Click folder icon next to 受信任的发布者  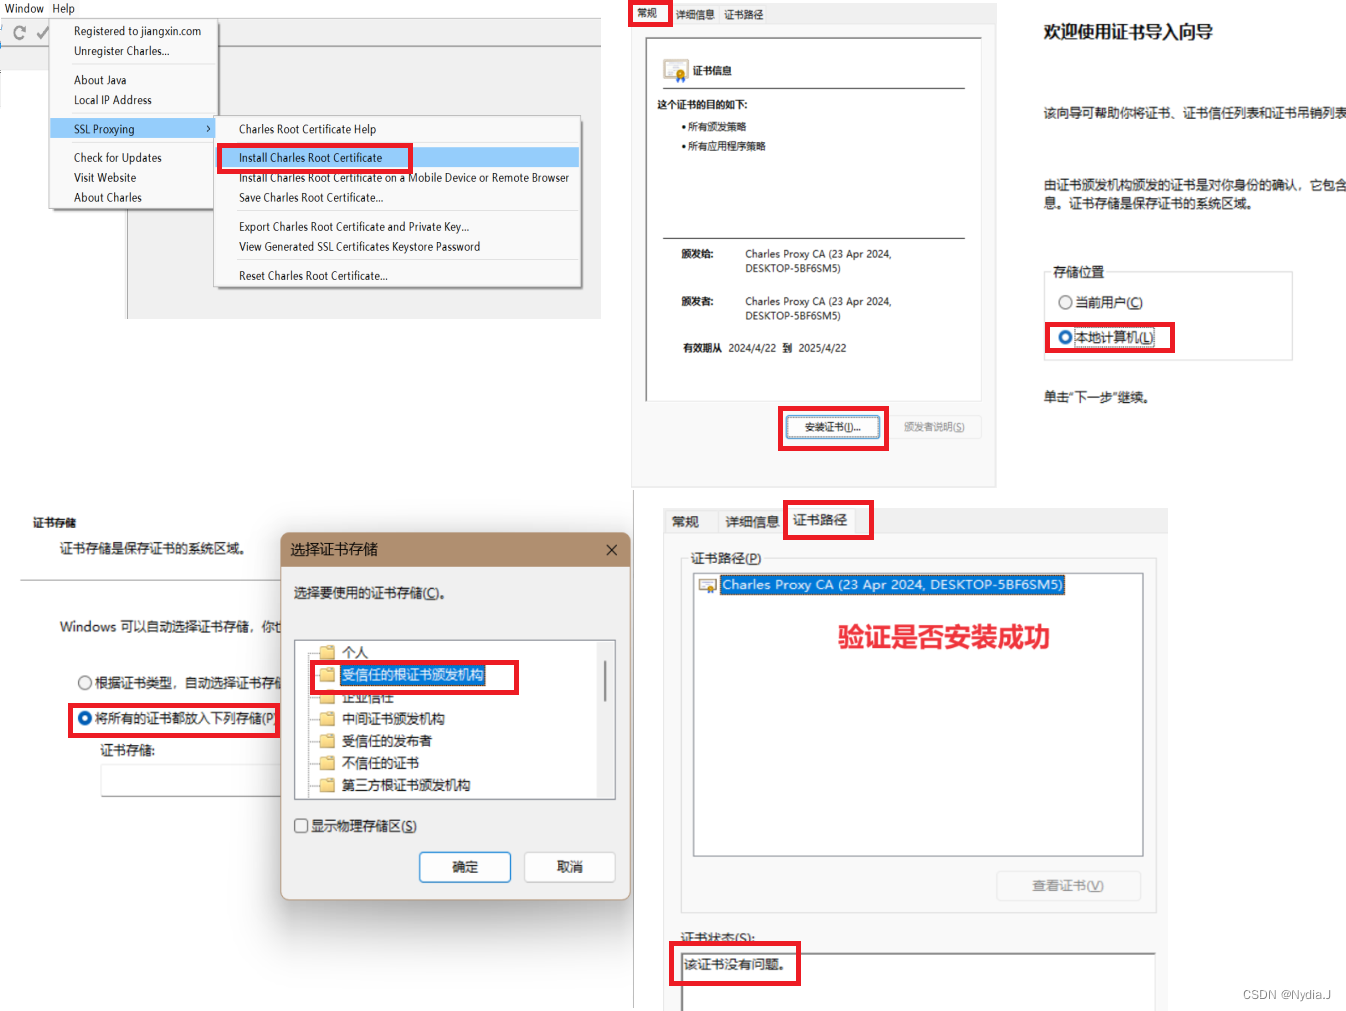tap(327, 741)
